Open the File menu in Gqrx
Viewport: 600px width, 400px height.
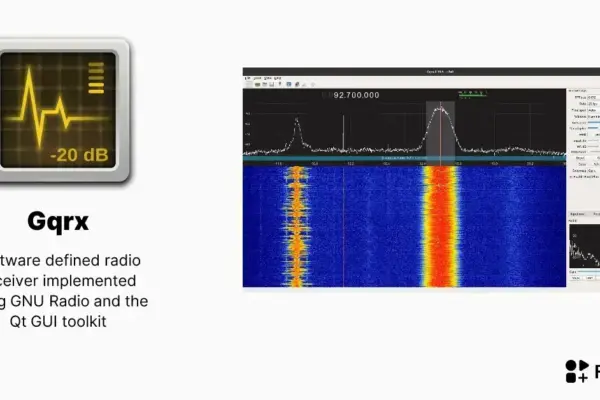(x=247, y=78)
